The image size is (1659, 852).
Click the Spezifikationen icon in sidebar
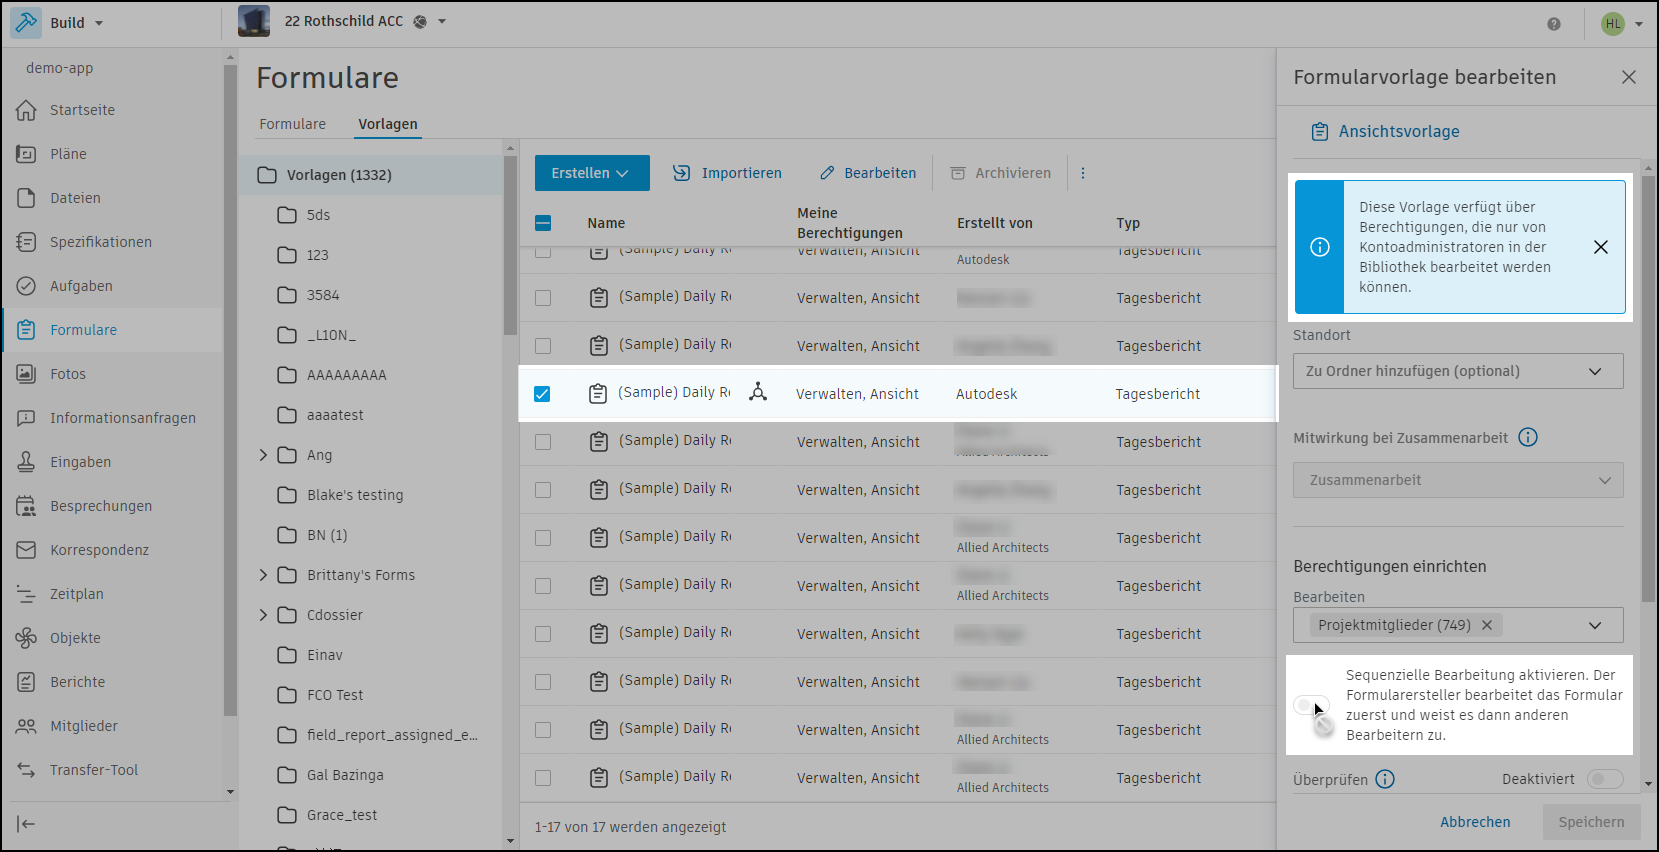click(26, 242)
